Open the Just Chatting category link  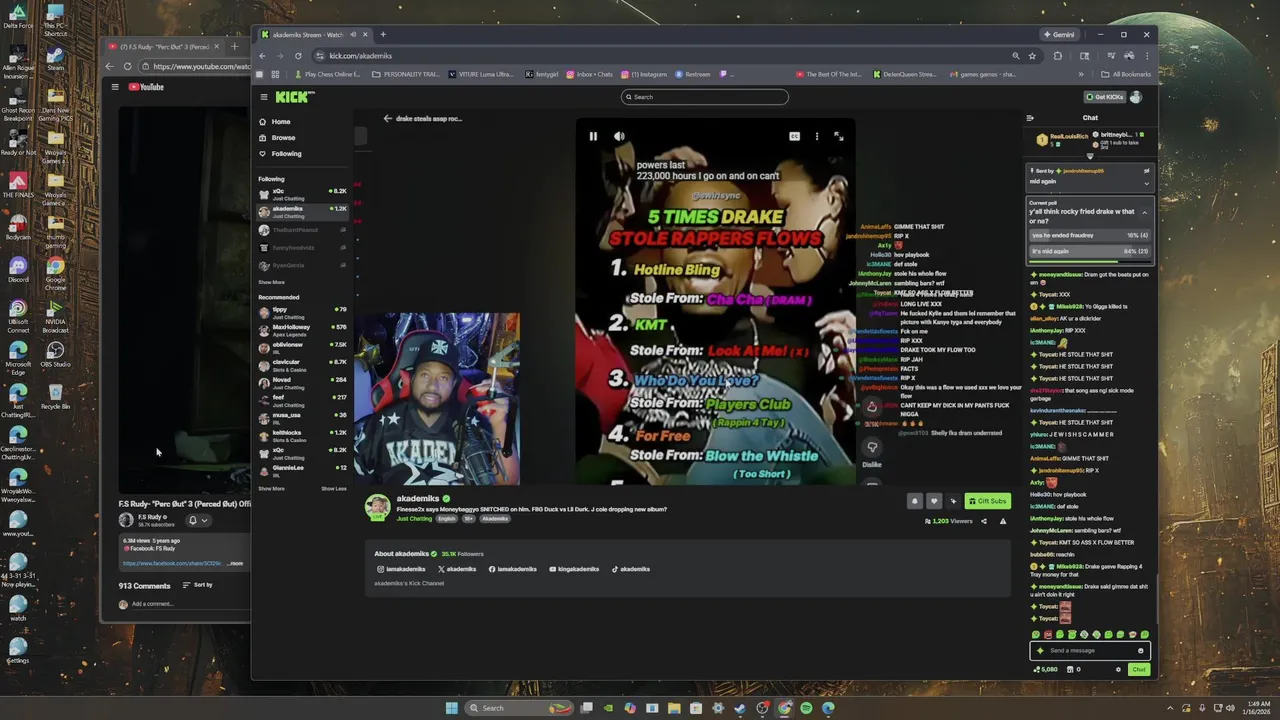[x=414, y=519]
